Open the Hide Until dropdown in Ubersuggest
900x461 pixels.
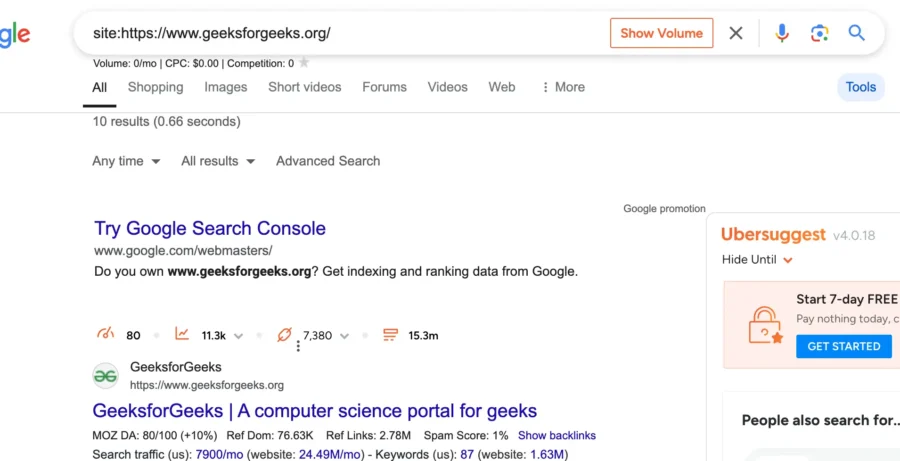(x=757, y=259)
